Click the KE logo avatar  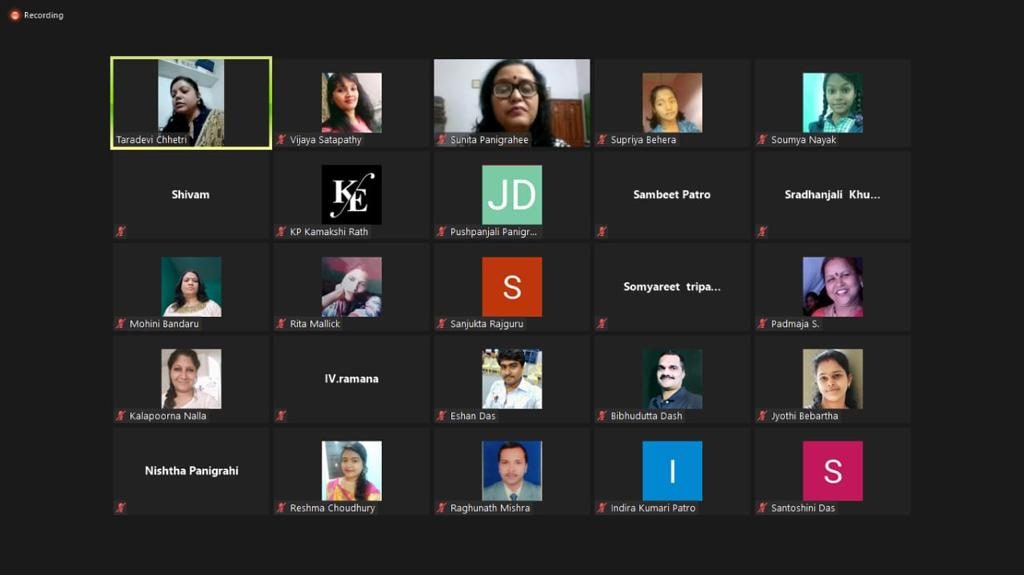[351, 194]
